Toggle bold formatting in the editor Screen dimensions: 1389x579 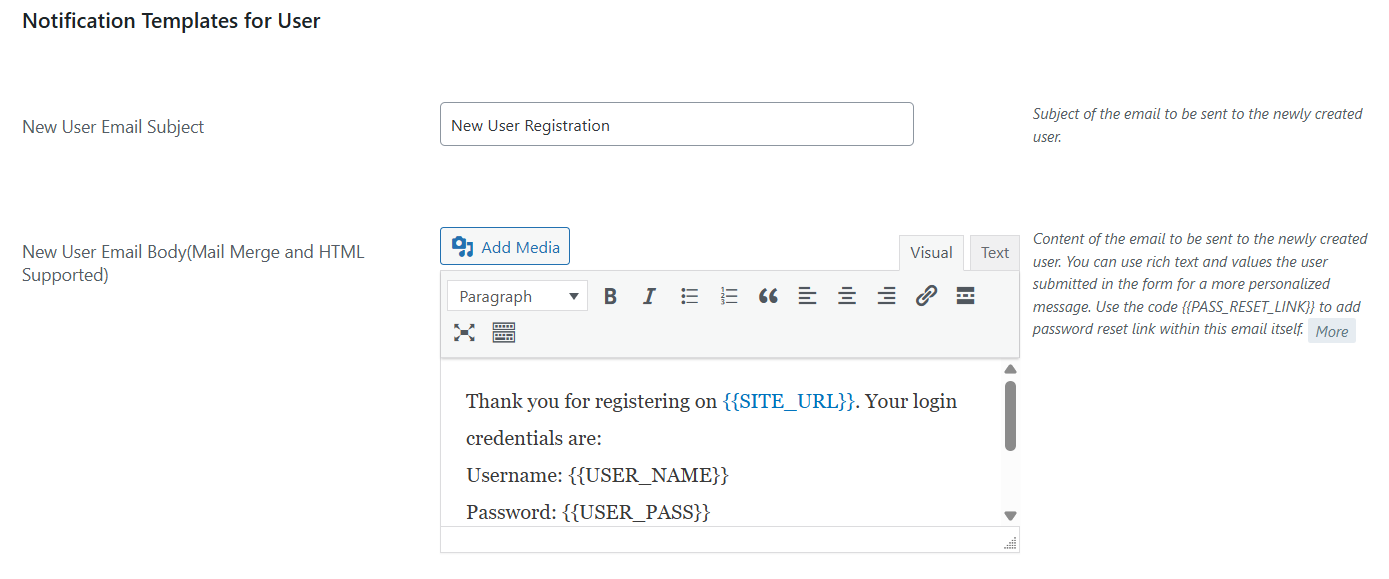pos(610,296)
